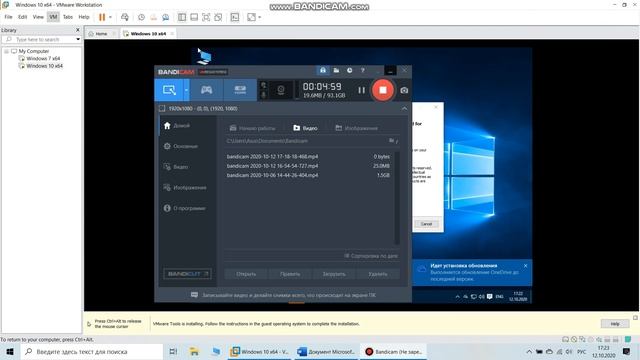Click the Bandicam file list scrollbar
The width and height of the screenshot is (640, 360).
click(x=397, y=198)
